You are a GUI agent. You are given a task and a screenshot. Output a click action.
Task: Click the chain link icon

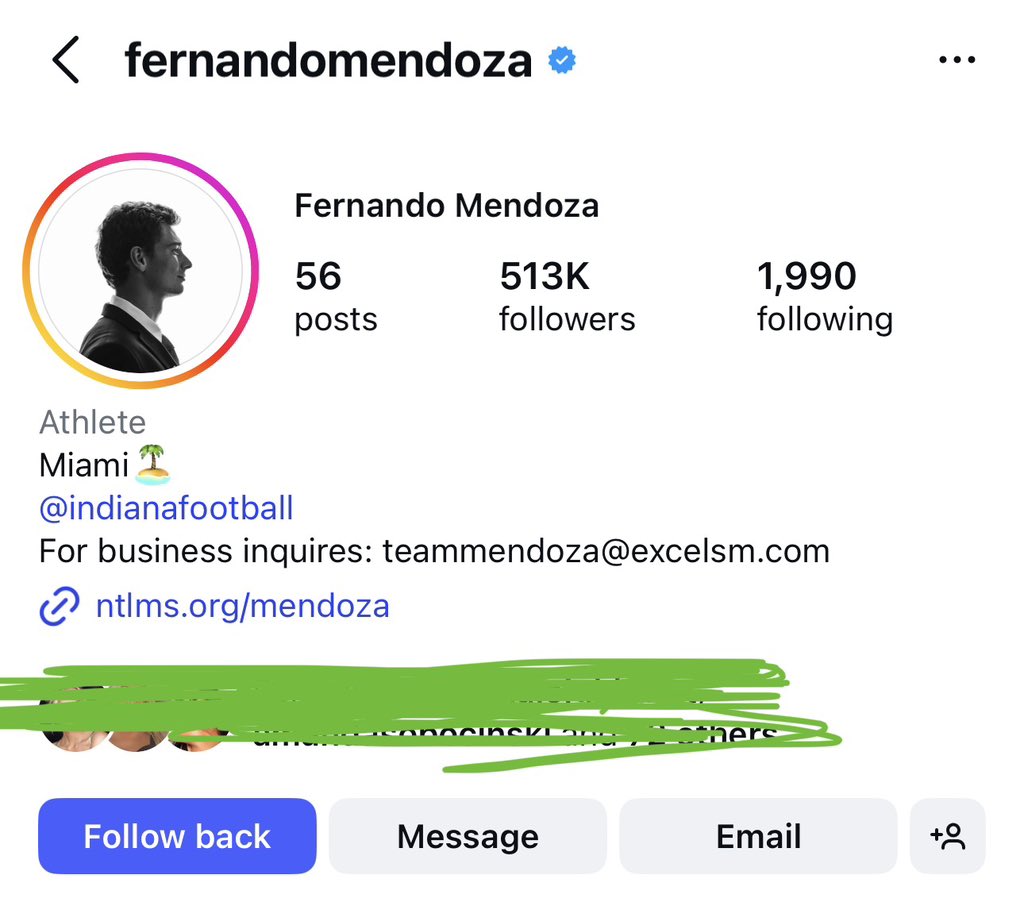click(59, 607)
